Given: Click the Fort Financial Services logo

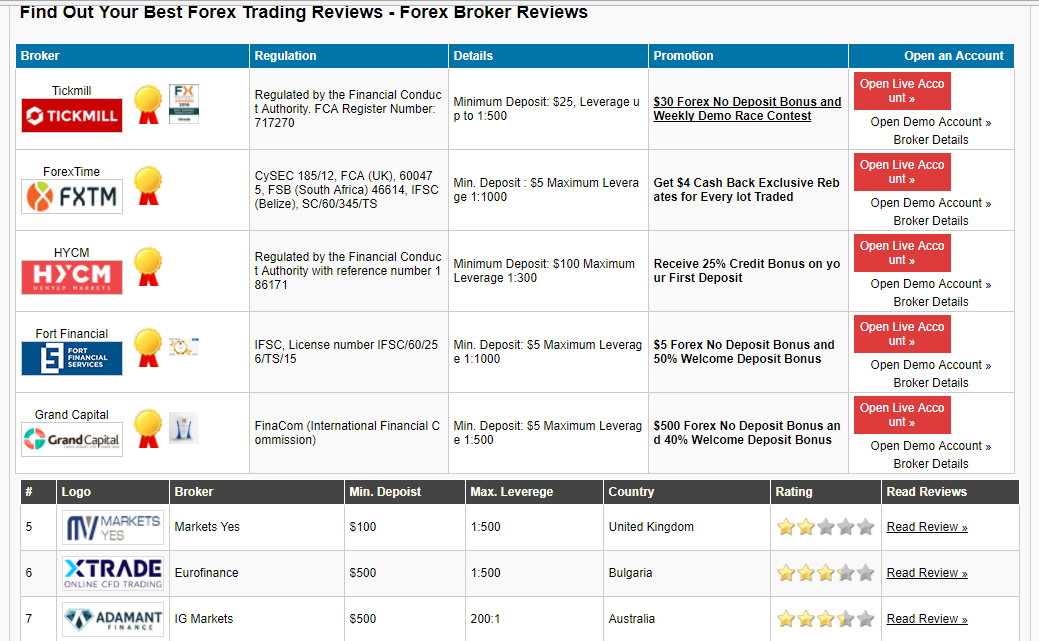Looking at the screenshot, I should pos(71,358).
